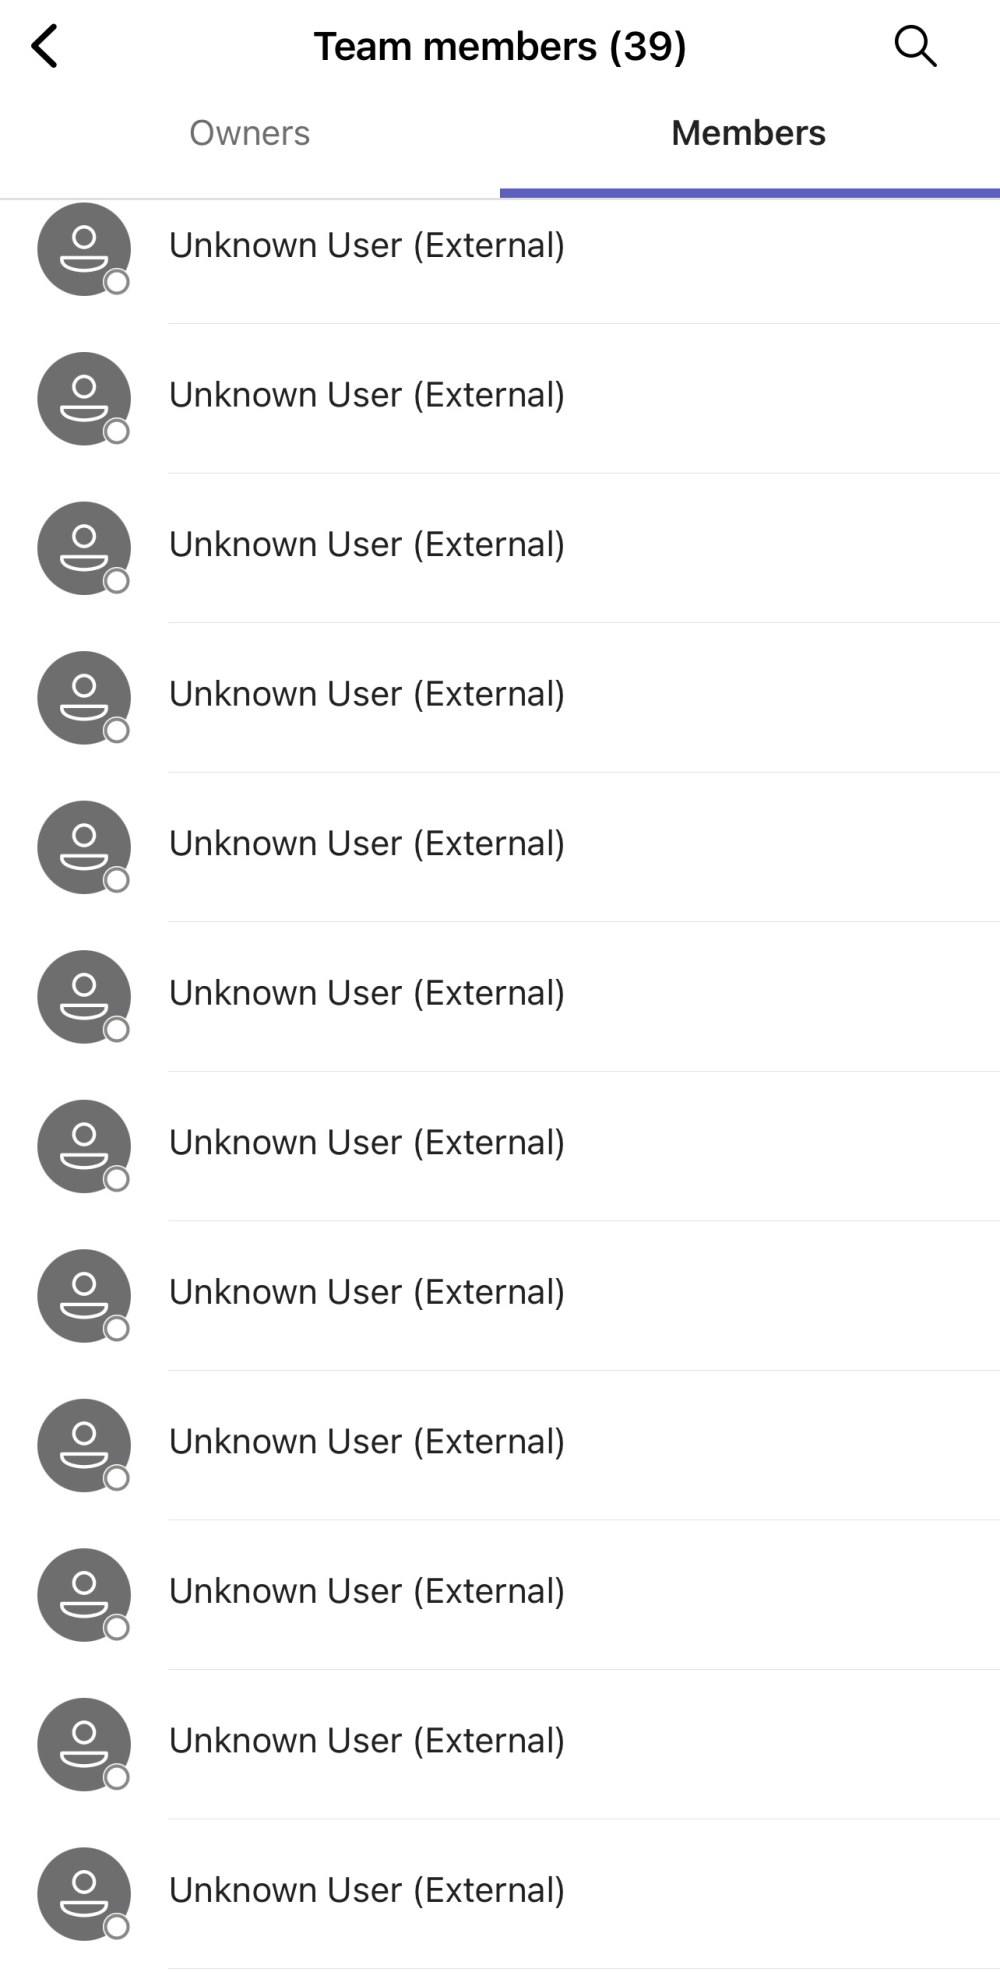The image size is (1000, 1972).
Task: Open the ninth Unknown User (External) entry
Action: tap(500, 1445)
